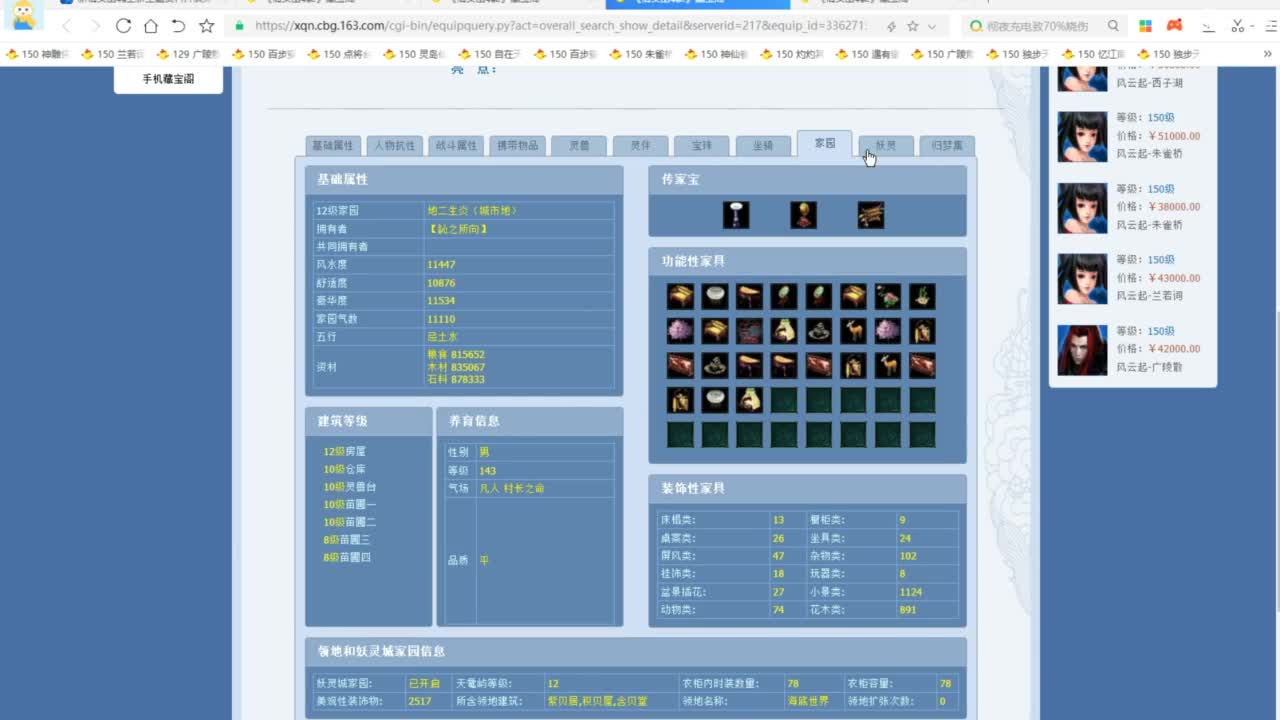The image size is (1280, 720).
Task: Open the red game controller icon
Action: (x=1176, y=26)
